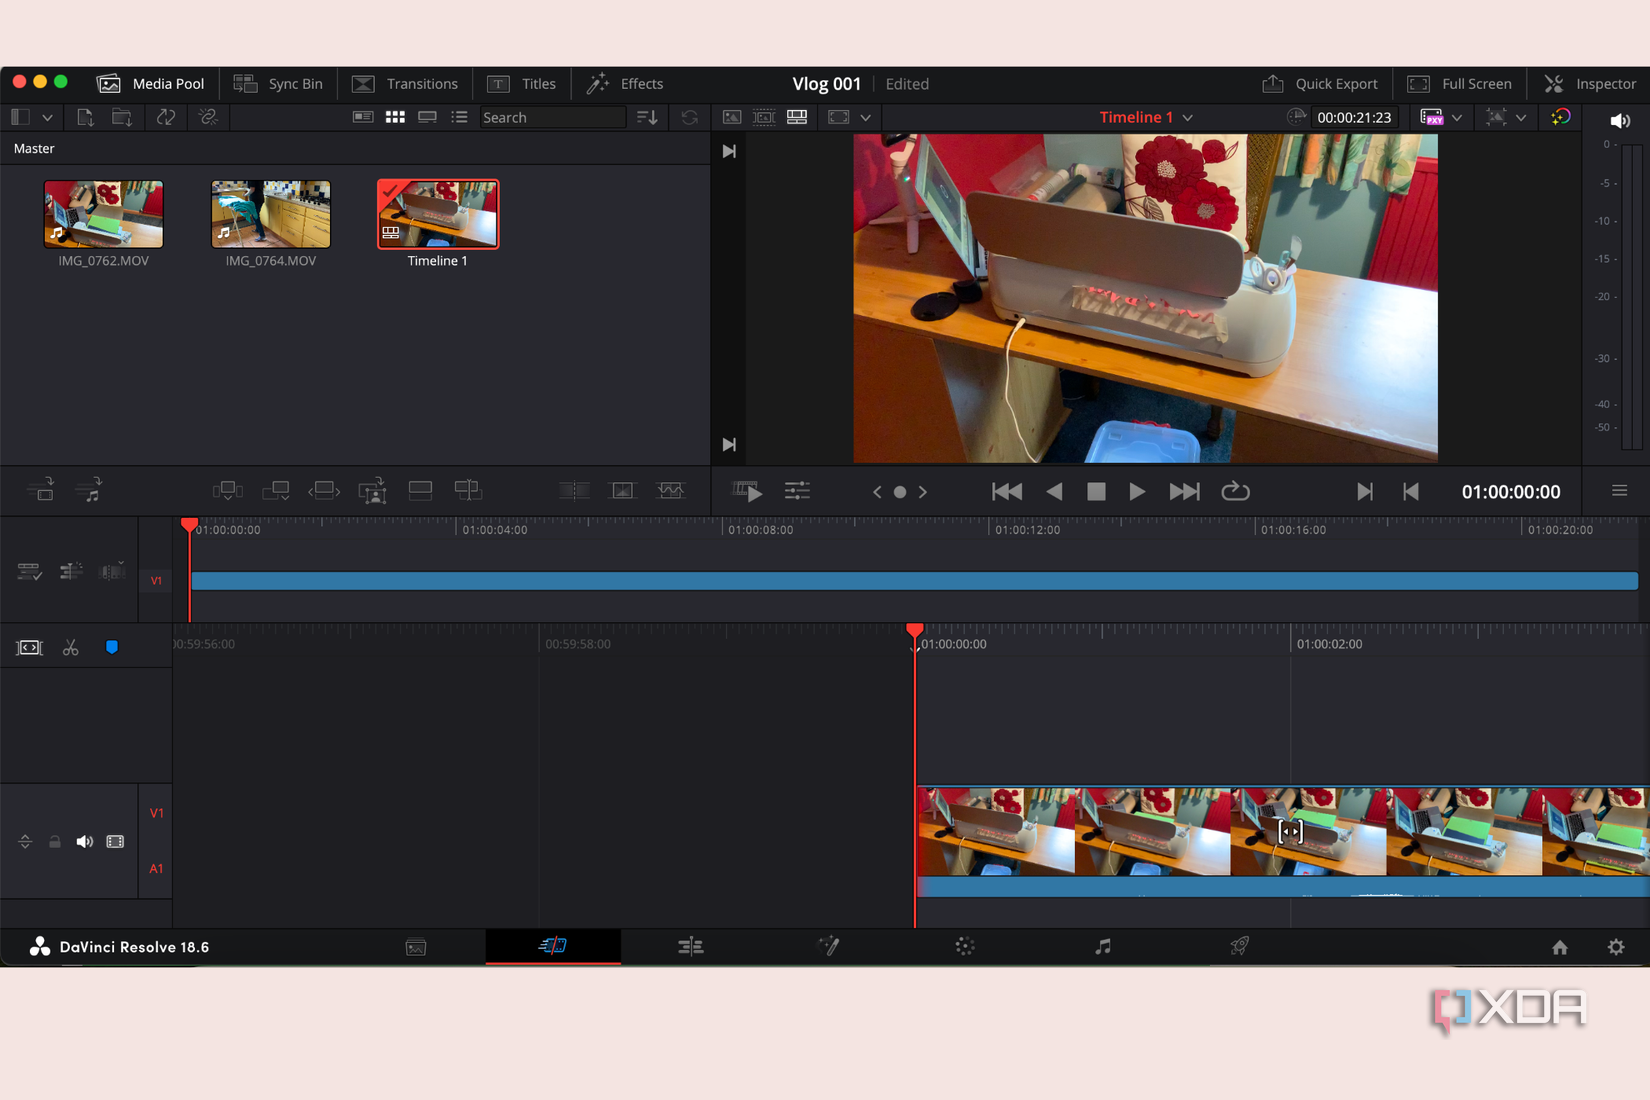Screen dimensions: 1650x1100
Task: Click the Home project manager icon
Action: (1559, 947)
